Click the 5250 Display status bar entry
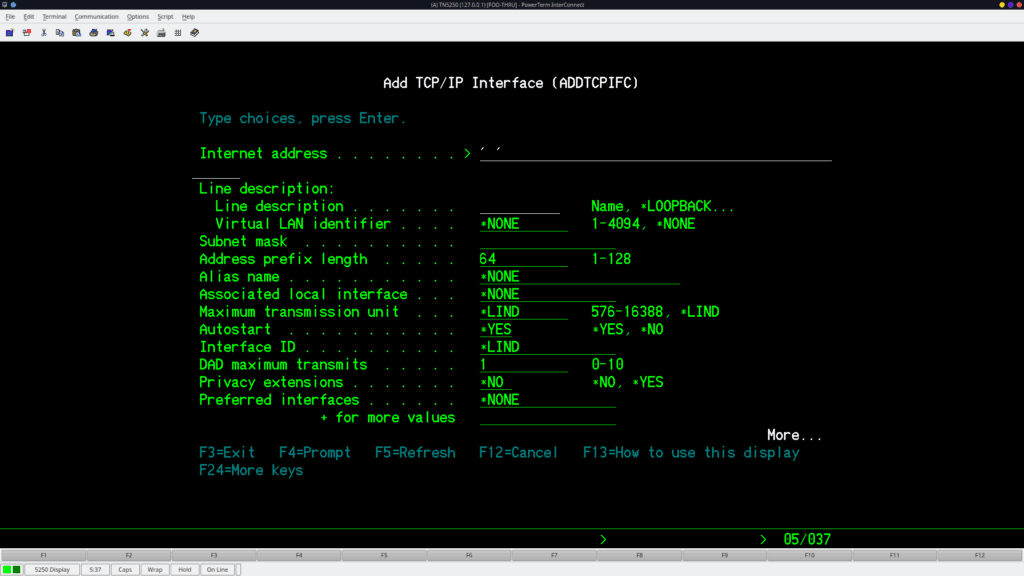 (x=52, y=569)
